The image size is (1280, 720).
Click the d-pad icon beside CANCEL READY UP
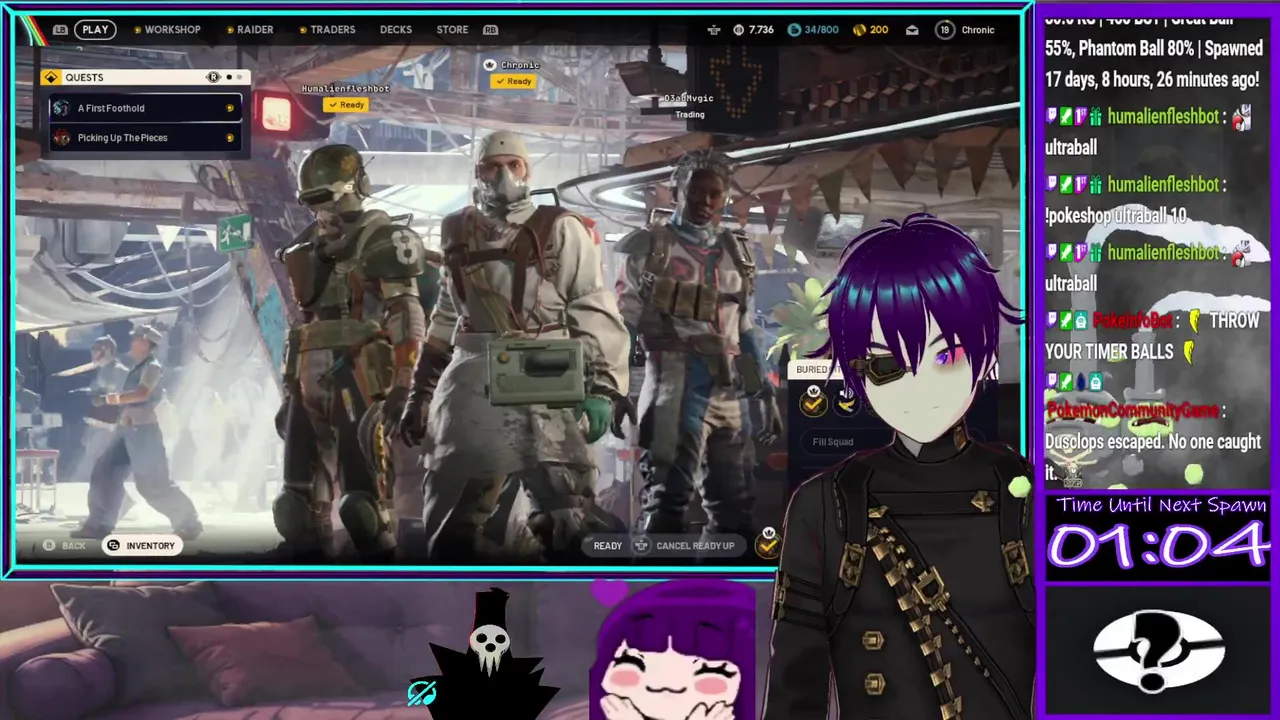tap(641, 546)
